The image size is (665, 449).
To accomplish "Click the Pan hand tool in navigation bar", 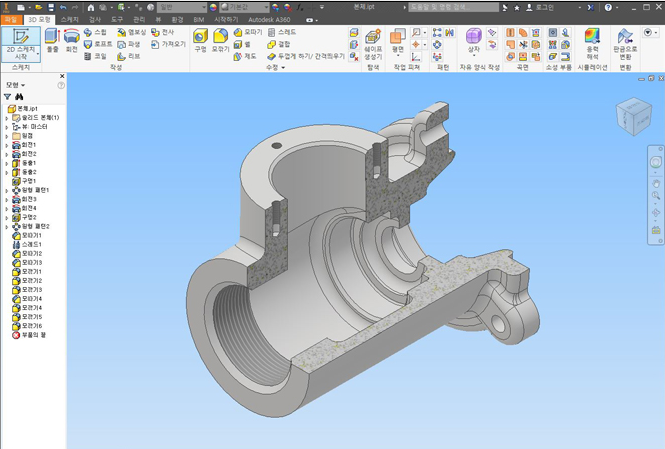I will click(656, 183).
